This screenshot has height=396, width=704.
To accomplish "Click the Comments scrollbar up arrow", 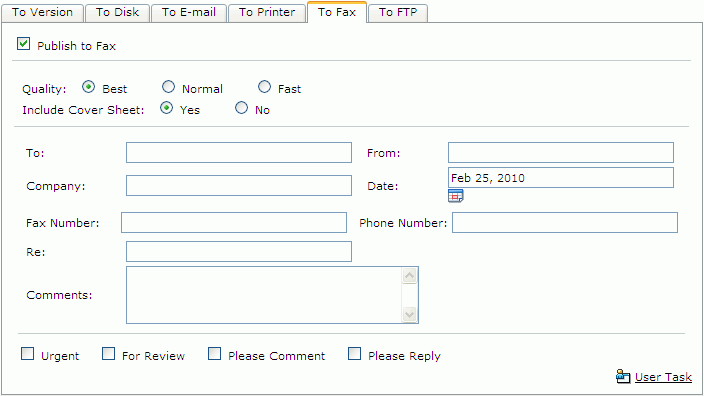I will (x=409, y=276).
